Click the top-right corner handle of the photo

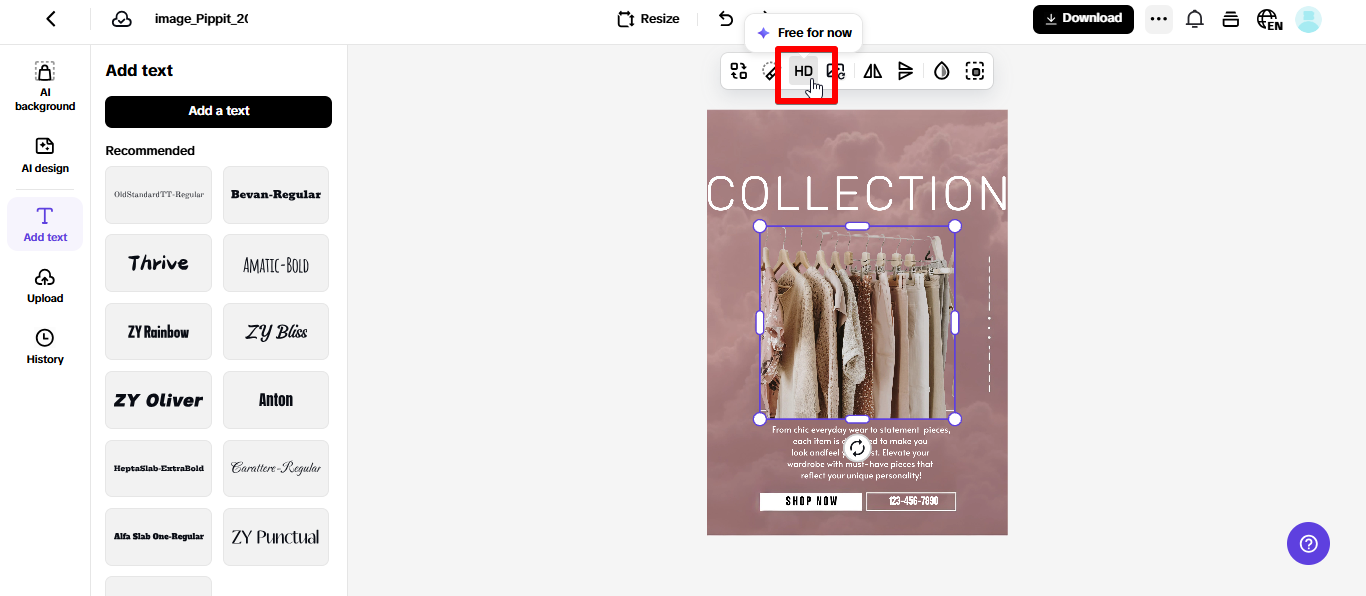pyautogui.click(x=955, y=227)
